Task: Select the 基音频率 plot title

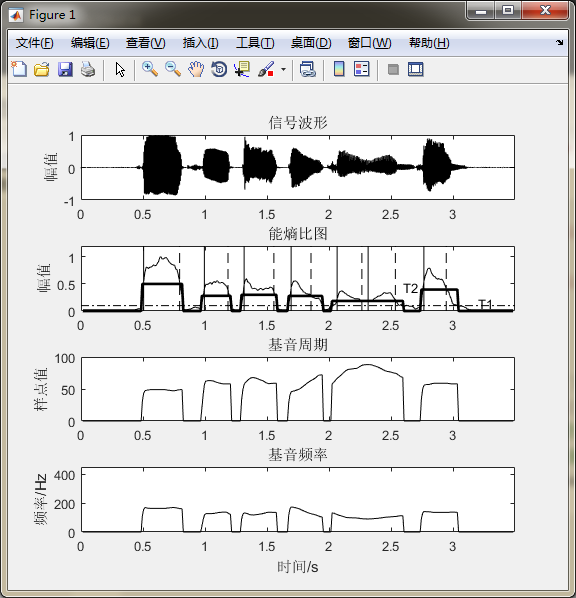Action: 298,455
